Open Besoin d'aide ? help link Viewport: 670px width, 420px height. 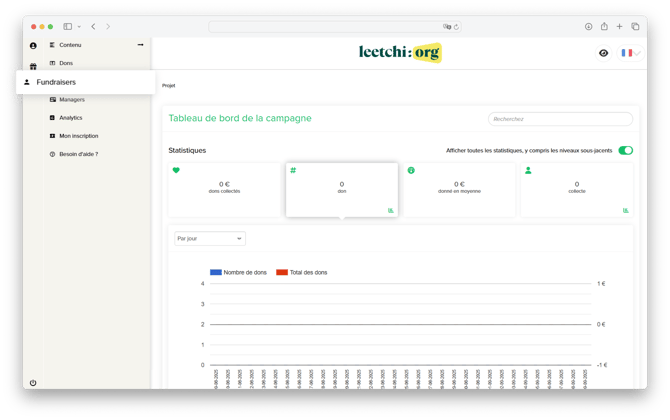[x=79, y=154]
